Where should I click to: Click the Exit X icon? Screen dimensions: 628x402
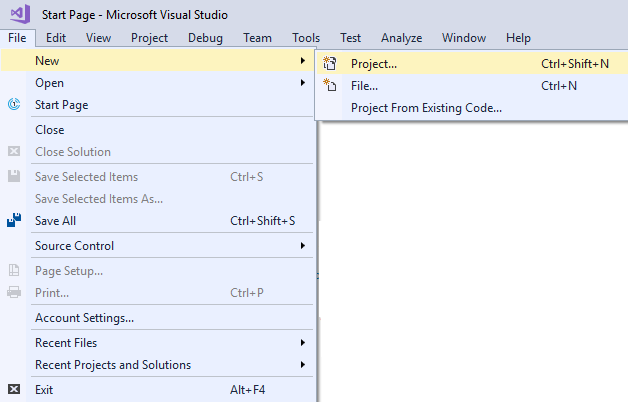pos(14,389)
